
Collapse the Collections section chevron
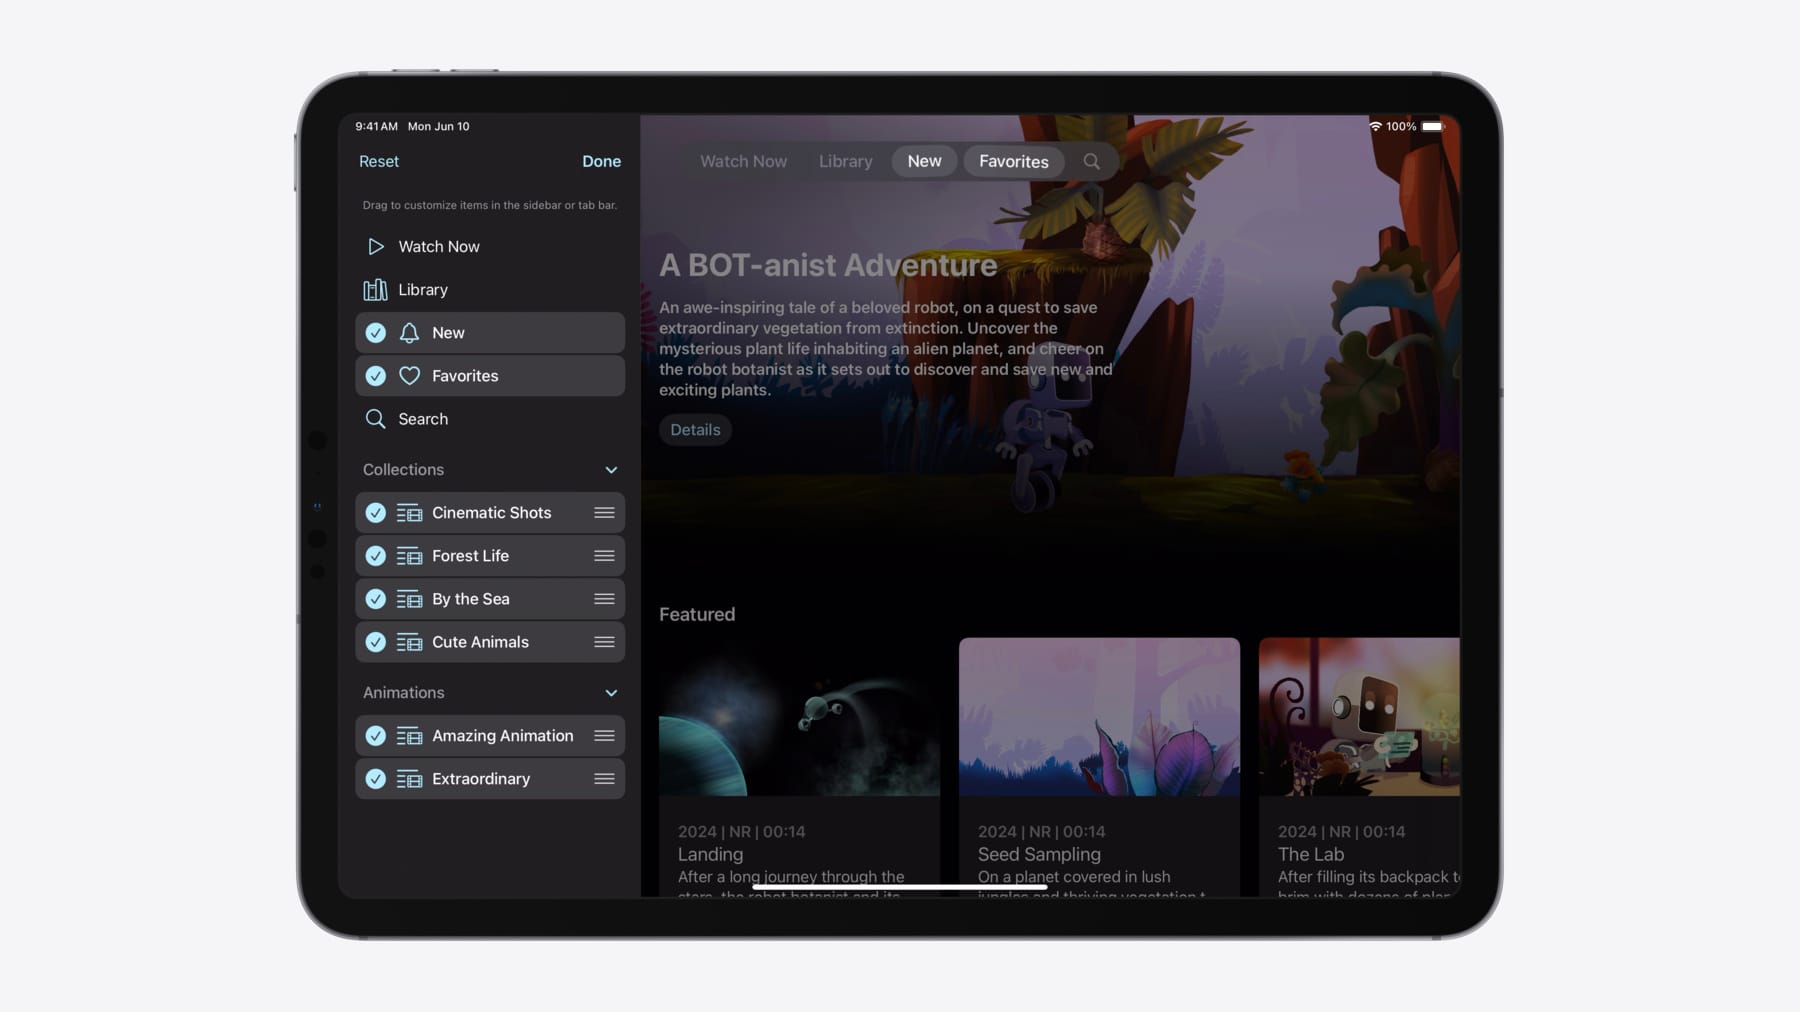pos(611,470)
